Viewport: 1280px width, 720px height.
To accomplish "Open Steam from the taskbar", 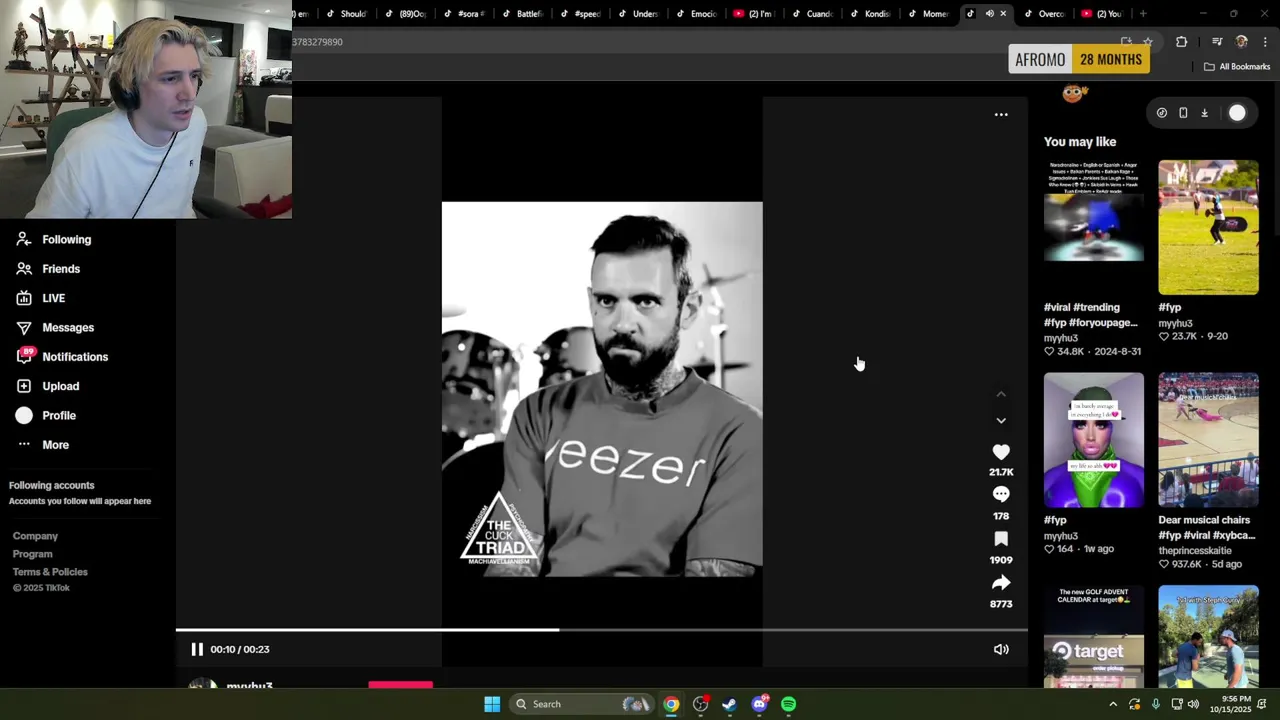I will point(730,704).
